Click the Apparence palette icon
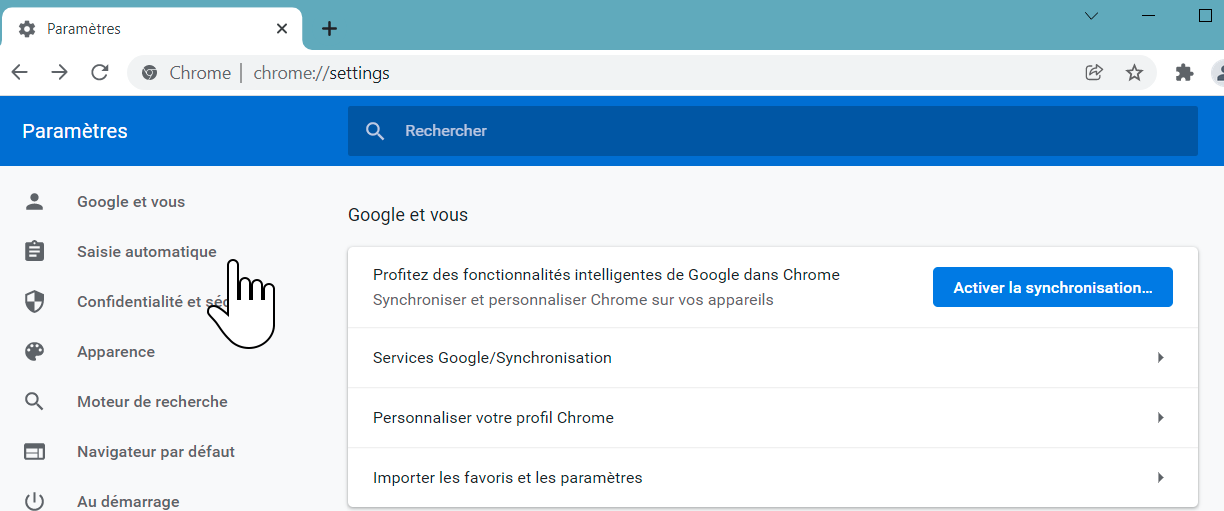1224x511 pixels. (35, 352)
